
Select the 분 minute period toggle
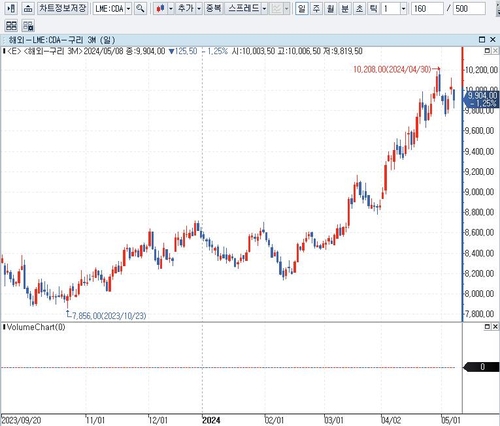pos(345,8)
